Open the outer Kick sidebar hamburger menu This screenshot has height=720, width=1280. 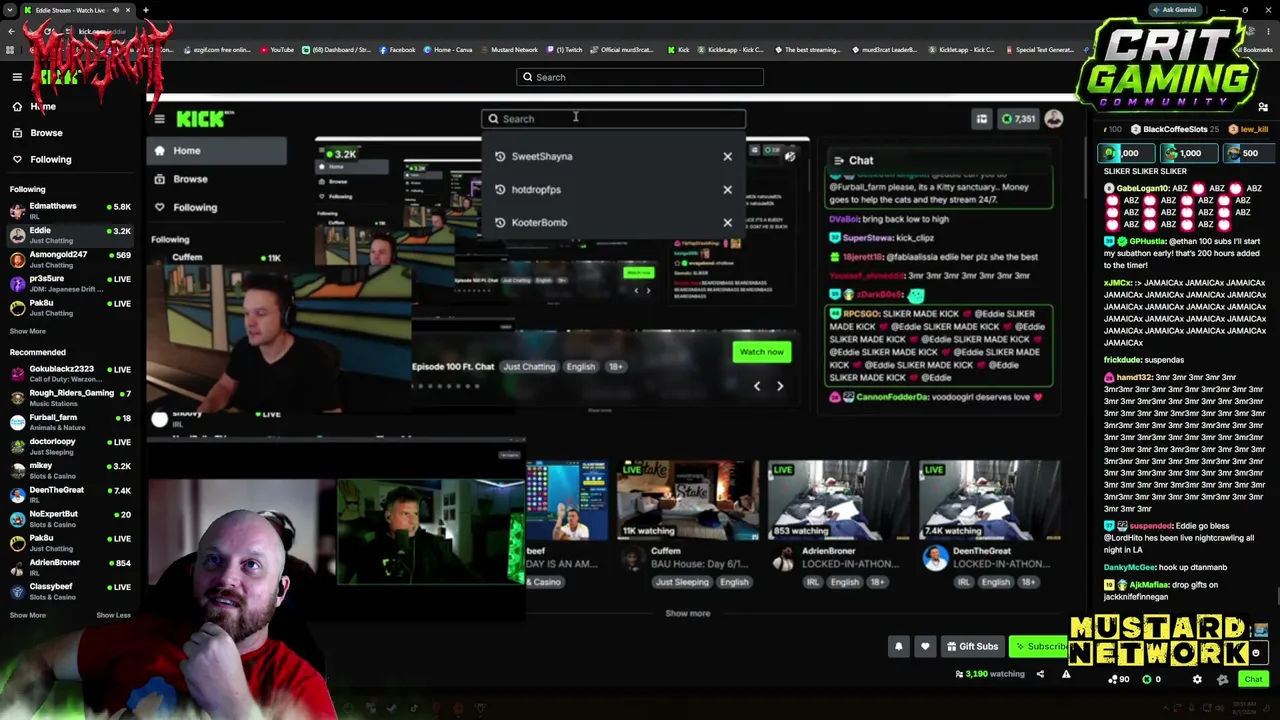[x=17, y=77]
